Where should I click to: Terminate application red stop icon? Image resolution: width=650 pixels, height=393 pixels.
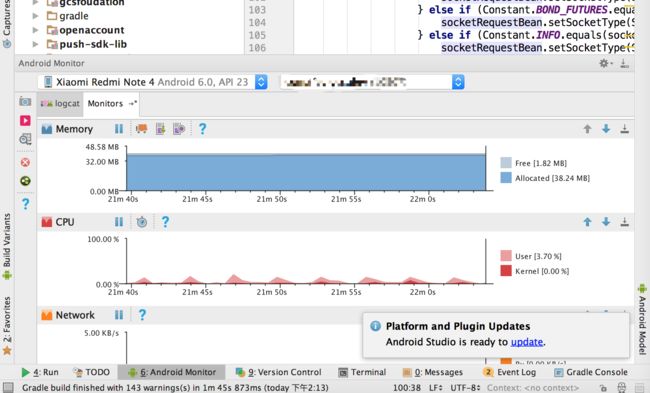(25, 162)
